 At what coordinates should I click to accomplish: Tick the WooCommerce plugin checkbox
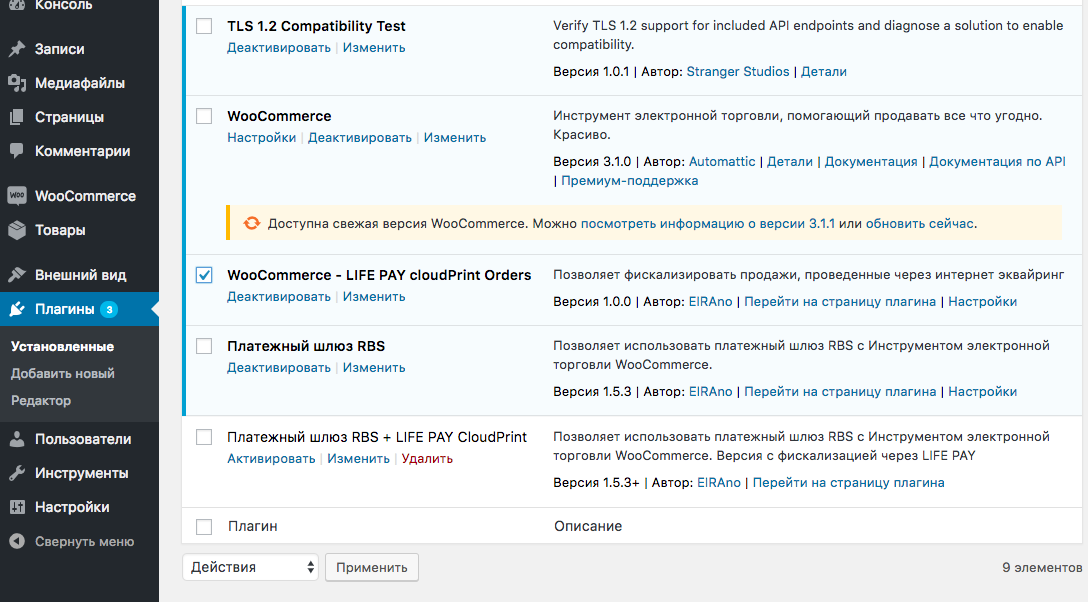(x=204, y=116)
